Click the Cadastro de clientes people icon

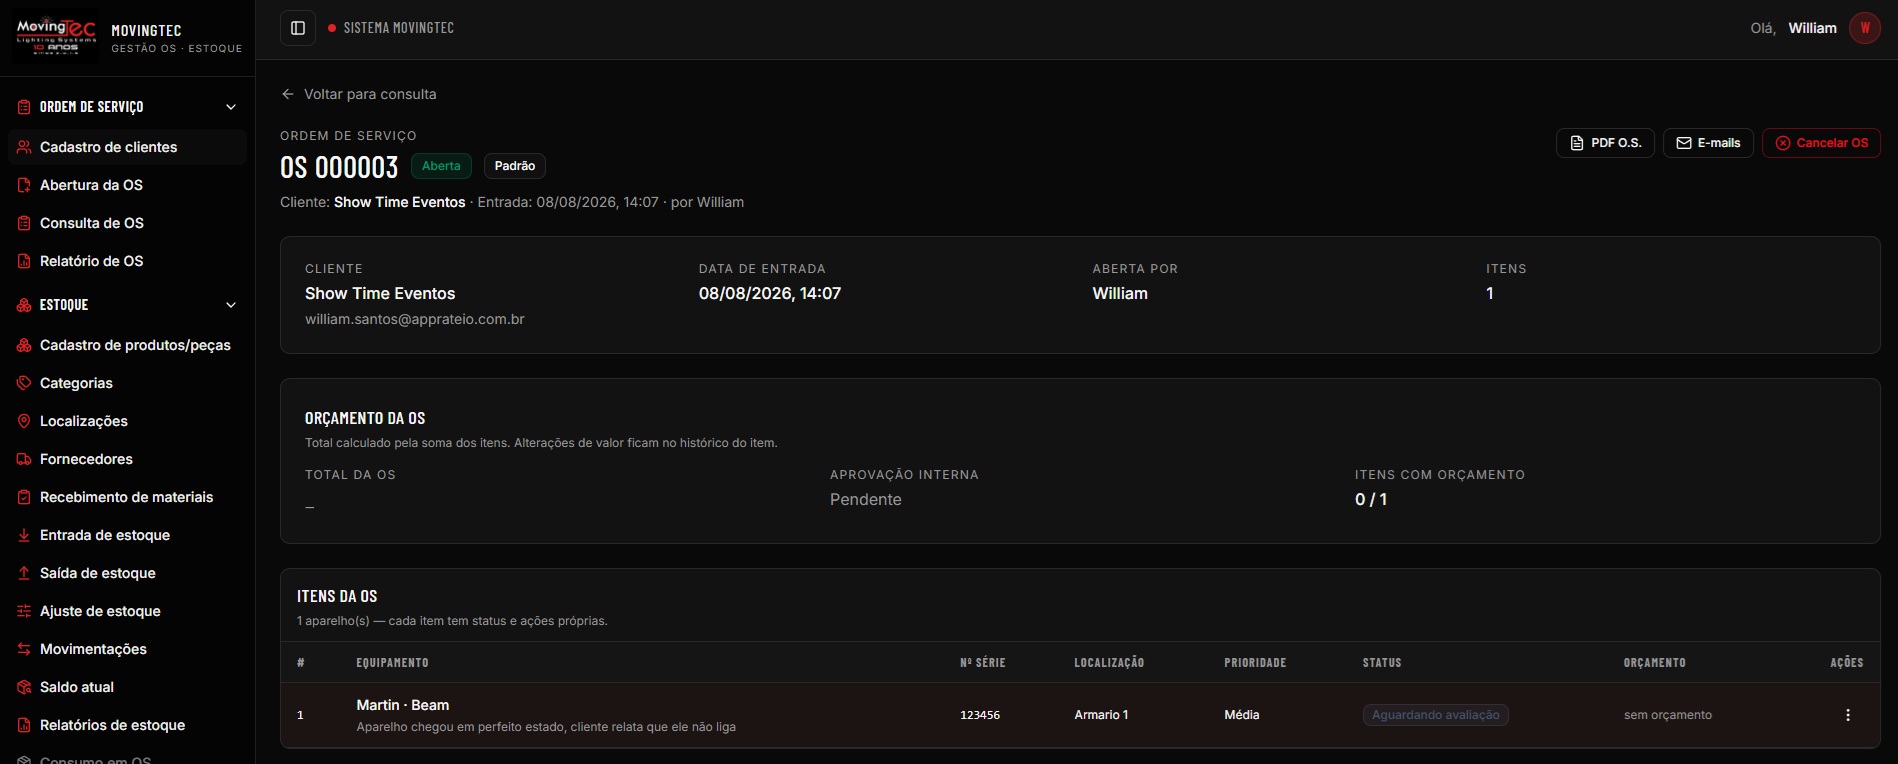point(24,147)
